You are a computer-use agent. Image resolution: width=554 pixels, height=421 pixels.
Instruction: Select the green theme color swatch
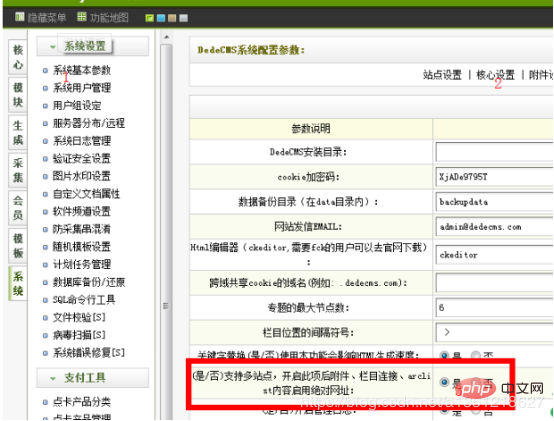[149, 18]
